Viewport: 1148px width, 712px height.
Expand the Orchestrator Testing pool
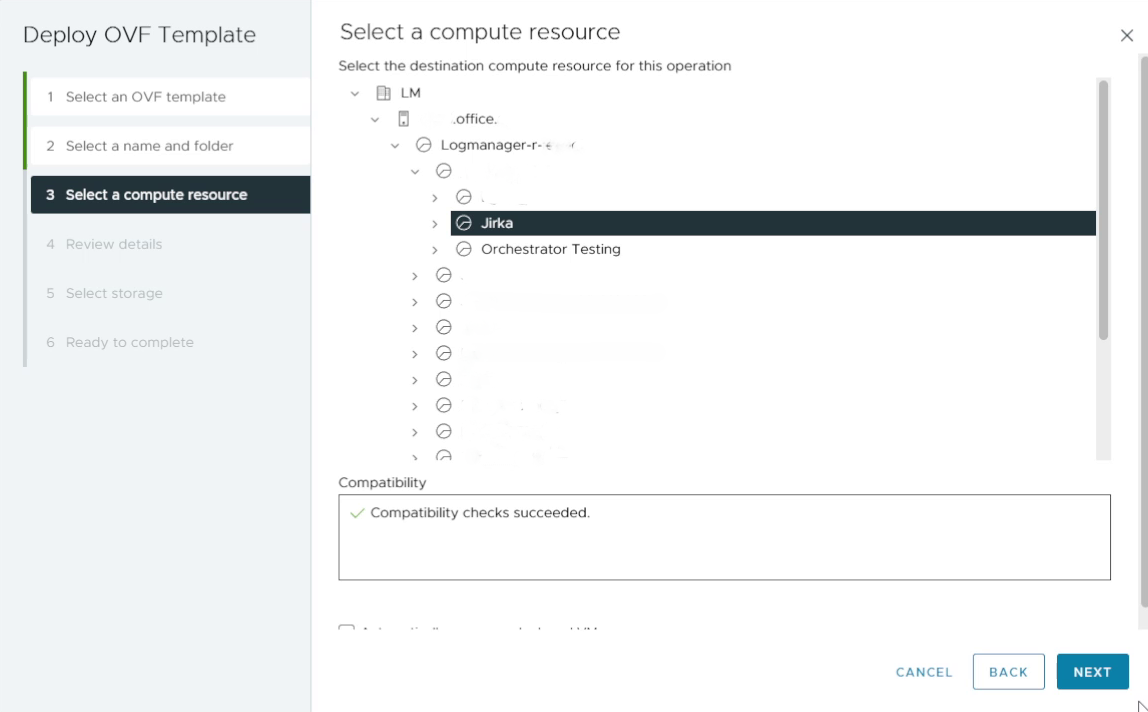434,249
